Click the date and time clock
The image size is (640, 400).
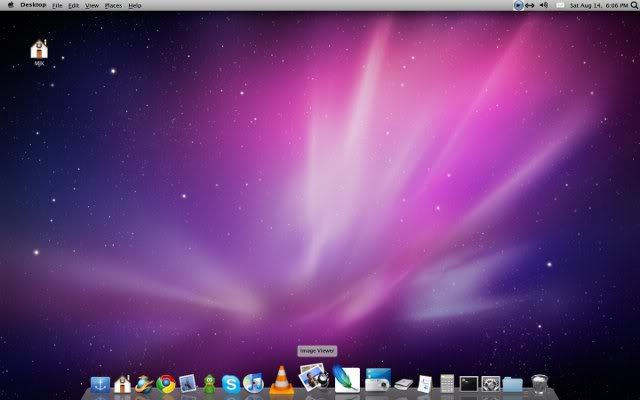[x=592, y=6]
